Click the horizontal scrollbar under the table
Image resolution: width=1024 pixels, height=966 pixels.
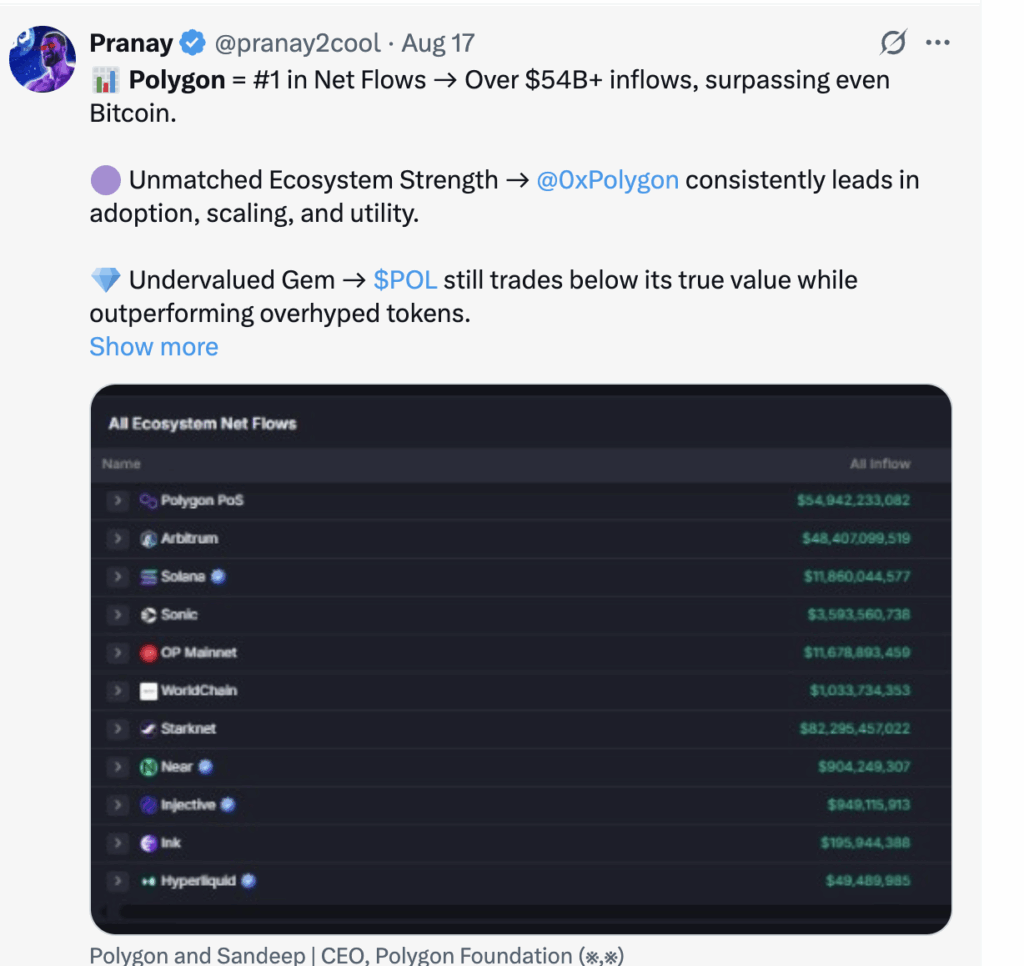521,911
